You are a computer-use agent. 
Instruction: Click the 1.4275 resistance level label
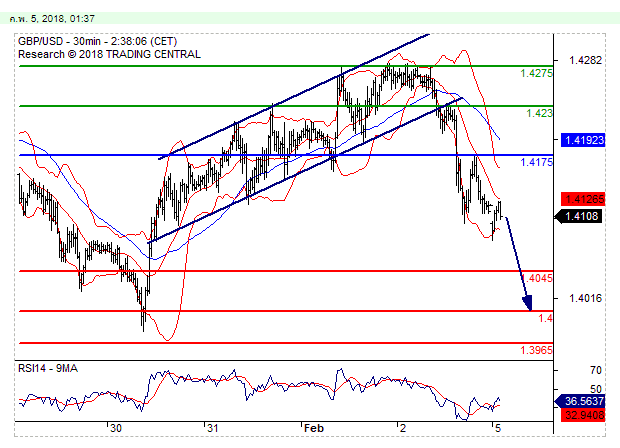(536, 73)
